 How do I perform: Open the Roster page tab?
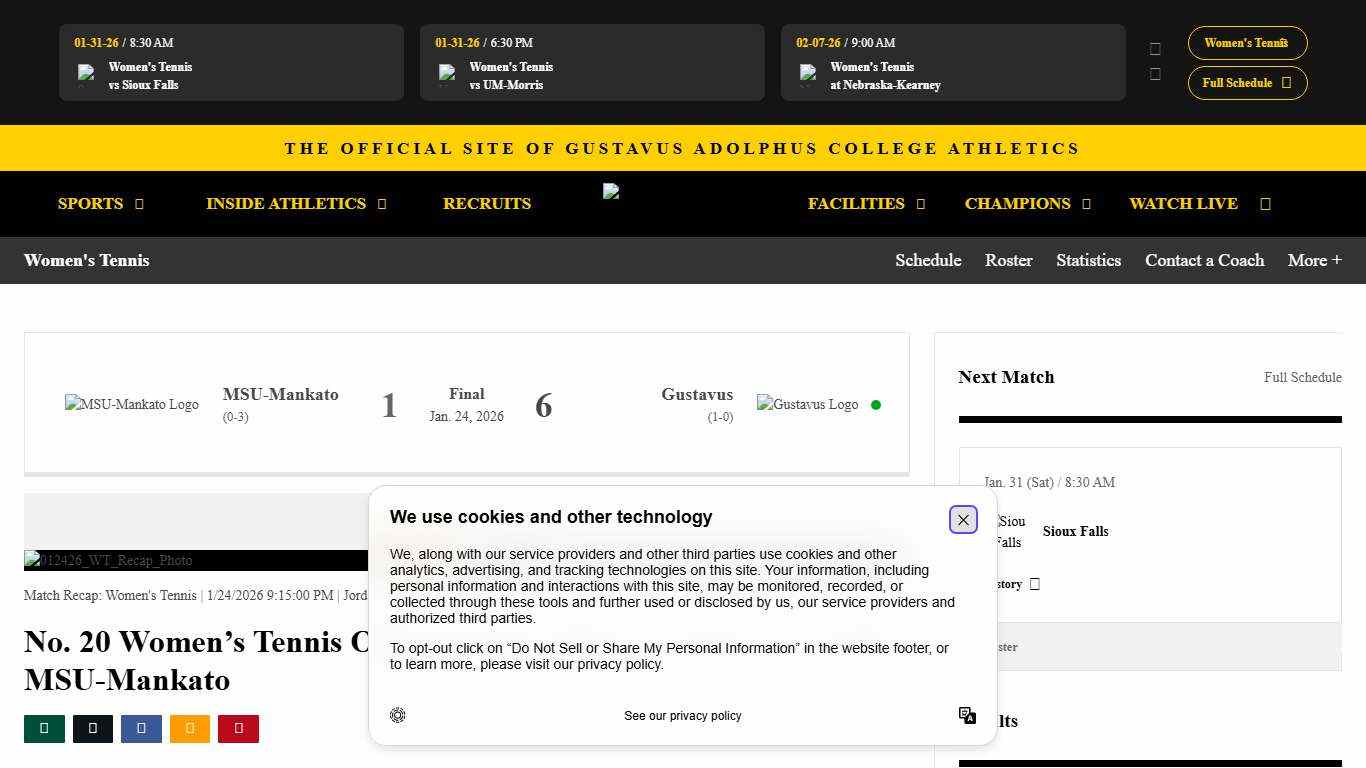tap(1008, 260)
